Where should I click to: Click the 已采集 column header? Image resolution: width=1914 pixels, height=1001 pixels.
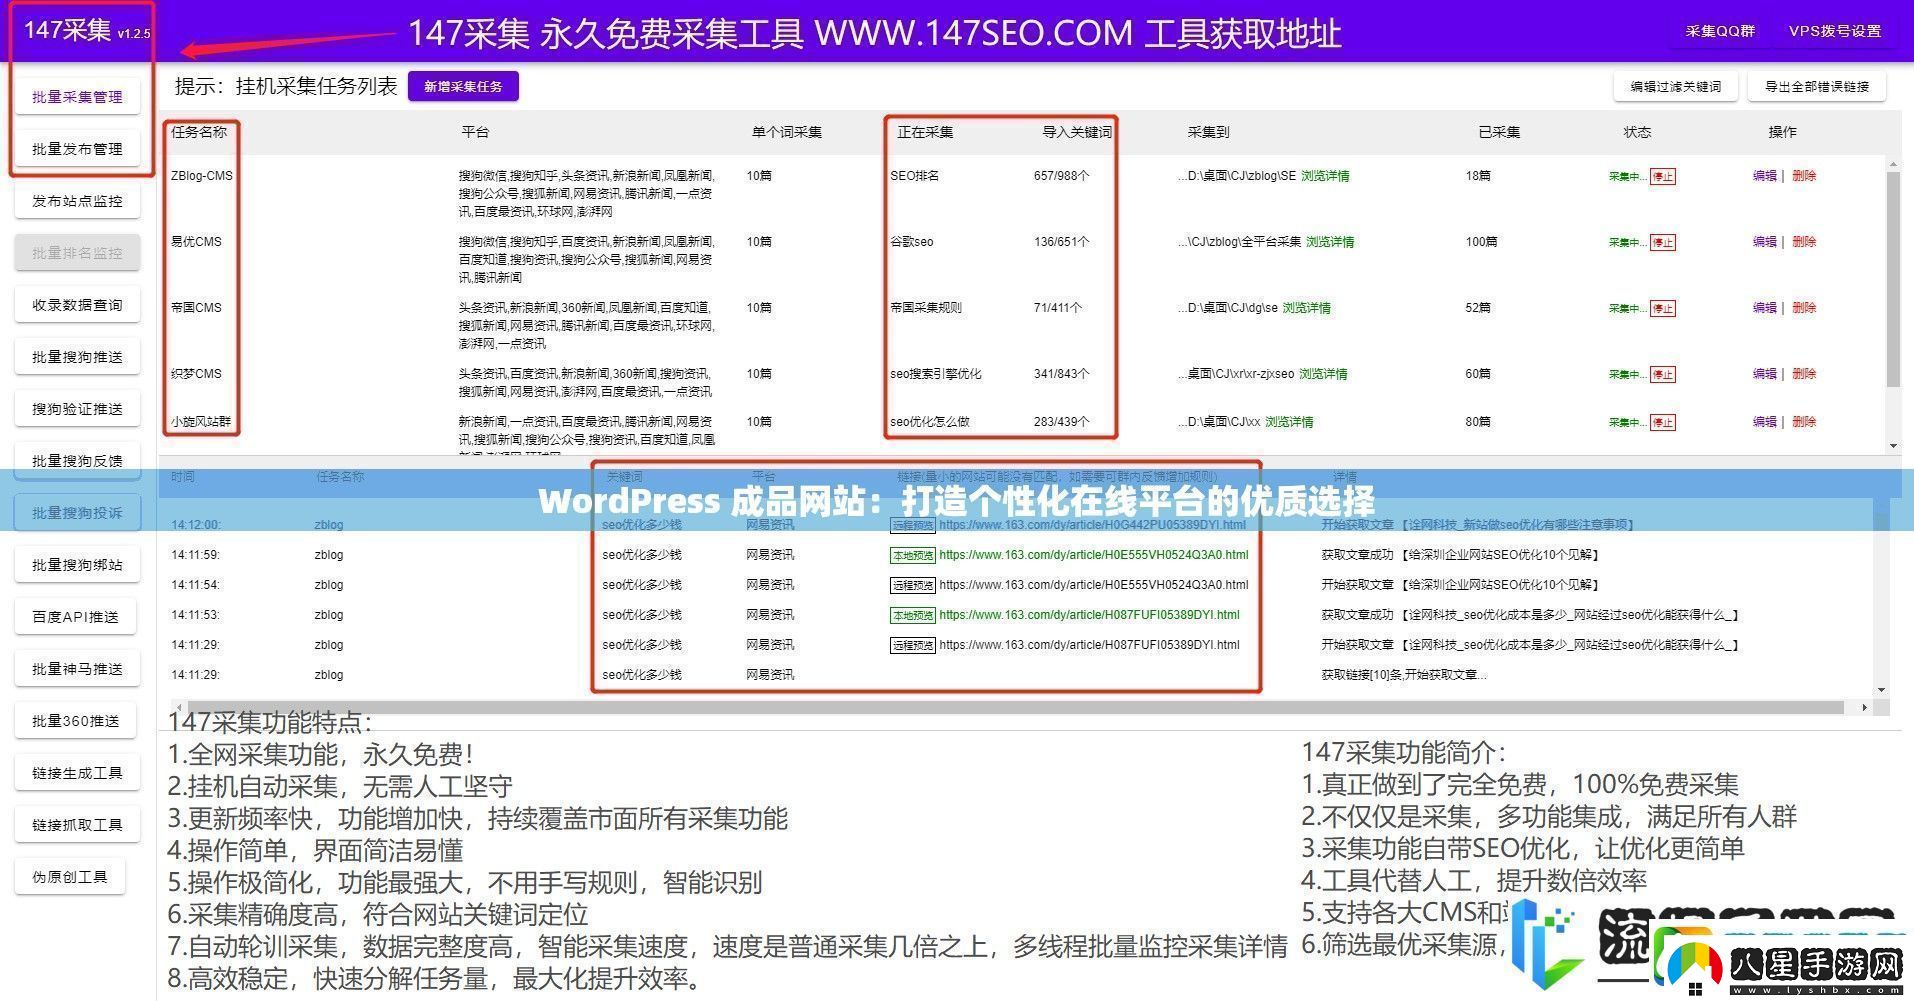point(1499,132)
